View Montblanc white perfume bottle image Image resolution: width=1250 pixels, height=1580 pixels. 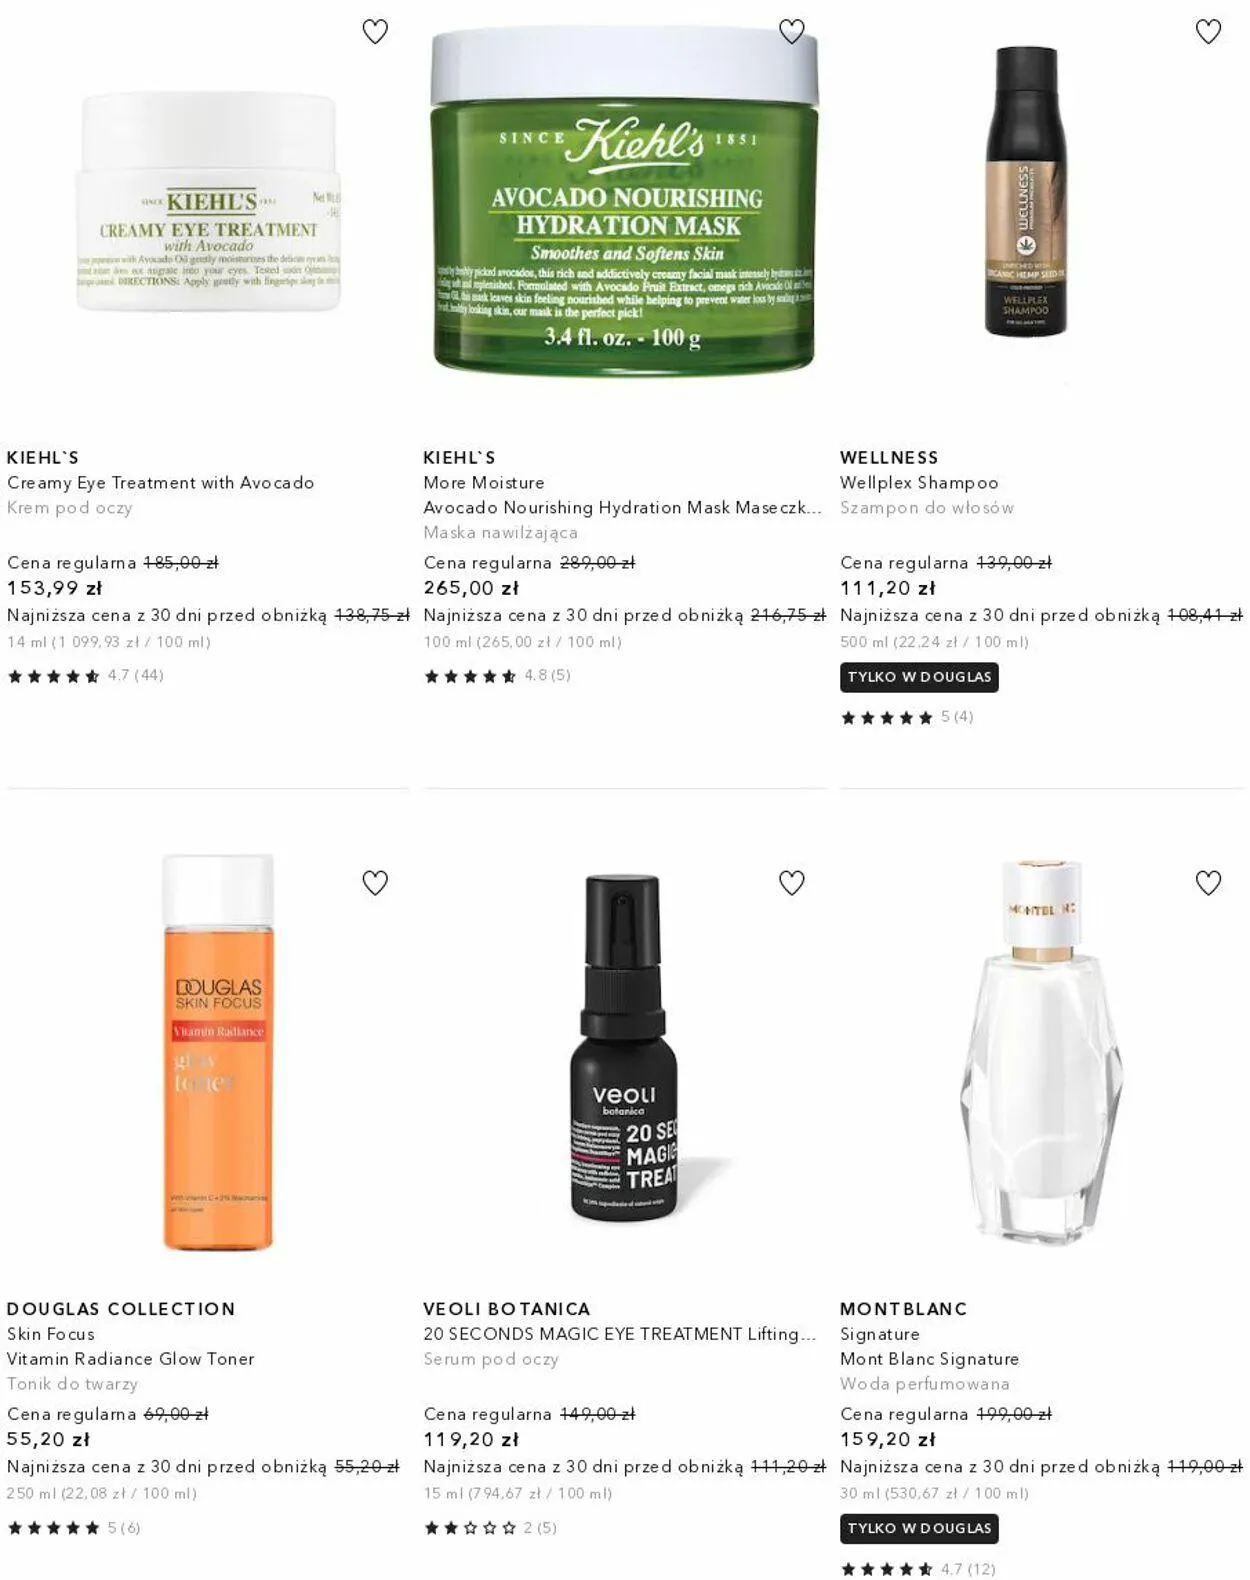pyautogui.click(x=1041, y=1050)
